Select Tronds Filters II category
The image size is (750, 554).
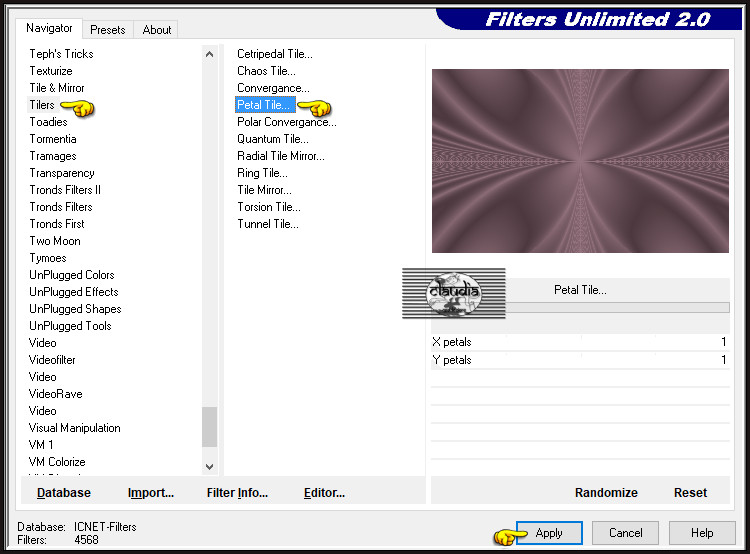(65, 190)
